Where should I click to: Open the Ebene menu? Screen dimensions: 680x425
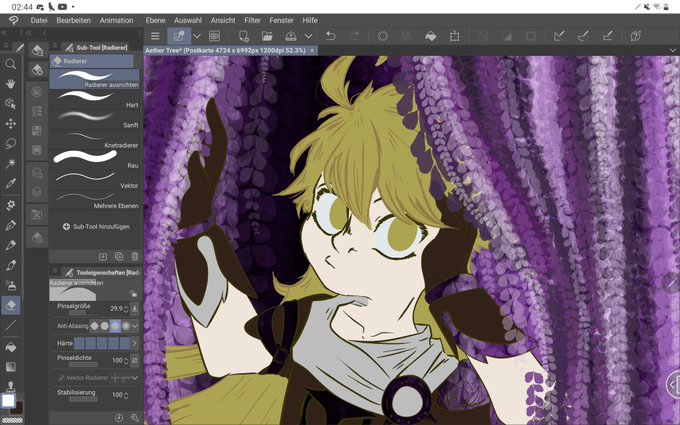pyautogui.click(x=155, y=20)
